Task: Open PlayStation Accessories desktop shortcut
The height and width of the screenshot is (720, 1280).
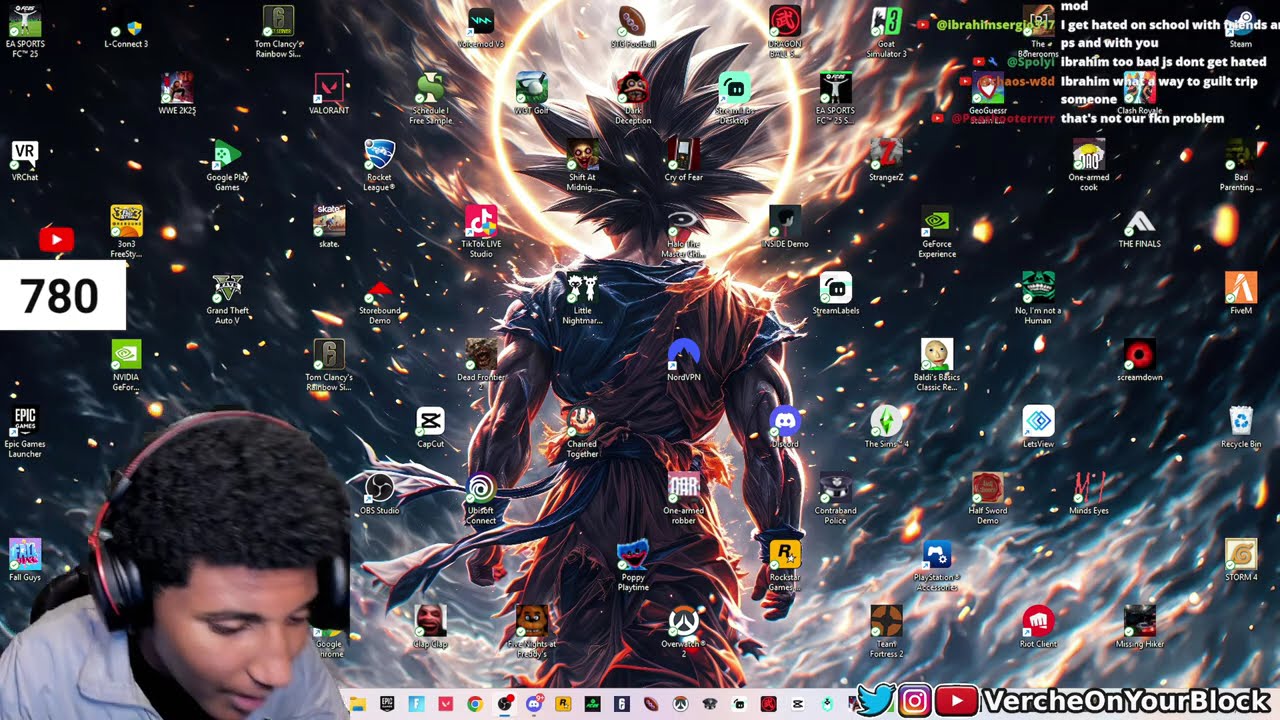Action: pyautogui.click(x=937, y=566)
